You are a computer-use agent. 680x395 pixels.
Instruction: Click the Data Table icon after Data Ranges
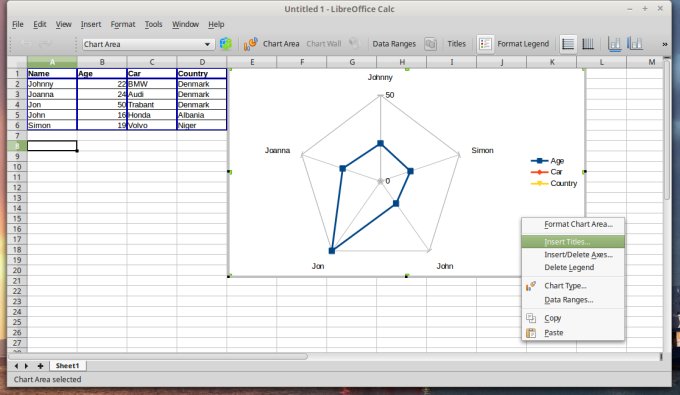click(430, 44)
